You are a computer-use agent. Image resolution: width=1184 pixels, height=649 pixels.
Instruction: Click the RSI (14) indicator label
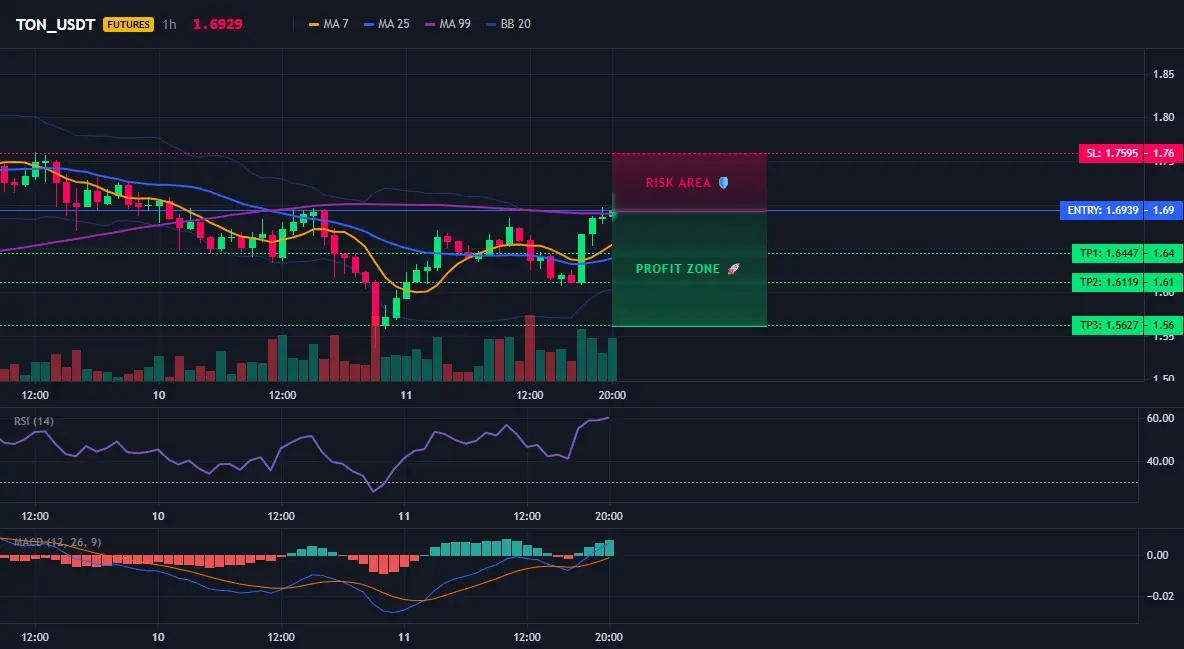34,421
